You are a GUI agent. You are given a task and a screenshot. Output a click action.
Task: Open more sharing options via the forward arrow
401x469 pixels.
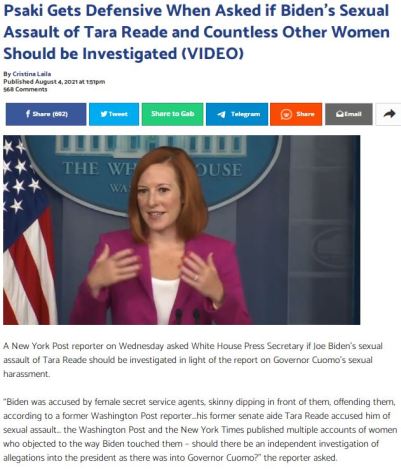click(389, 114)
